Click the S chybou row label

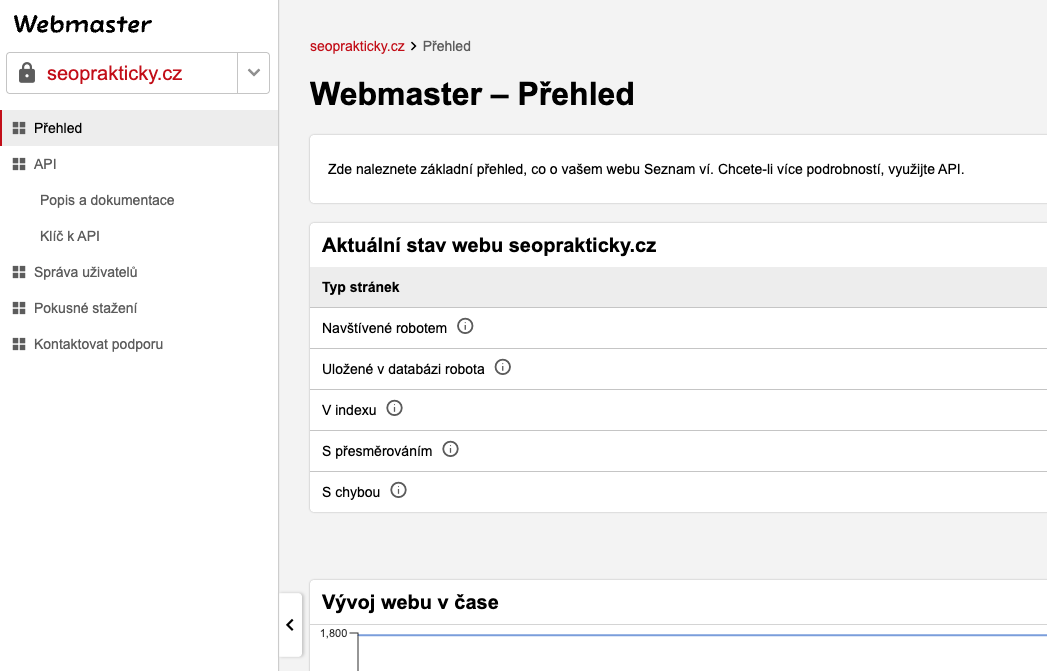(351, 492)
